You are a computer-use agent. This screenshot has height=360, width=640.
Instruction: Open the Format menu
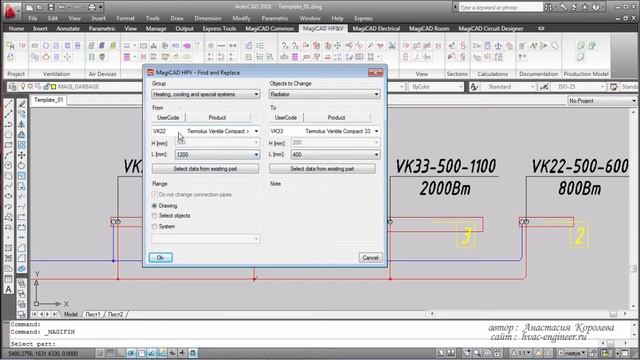[x=125, y=18]
